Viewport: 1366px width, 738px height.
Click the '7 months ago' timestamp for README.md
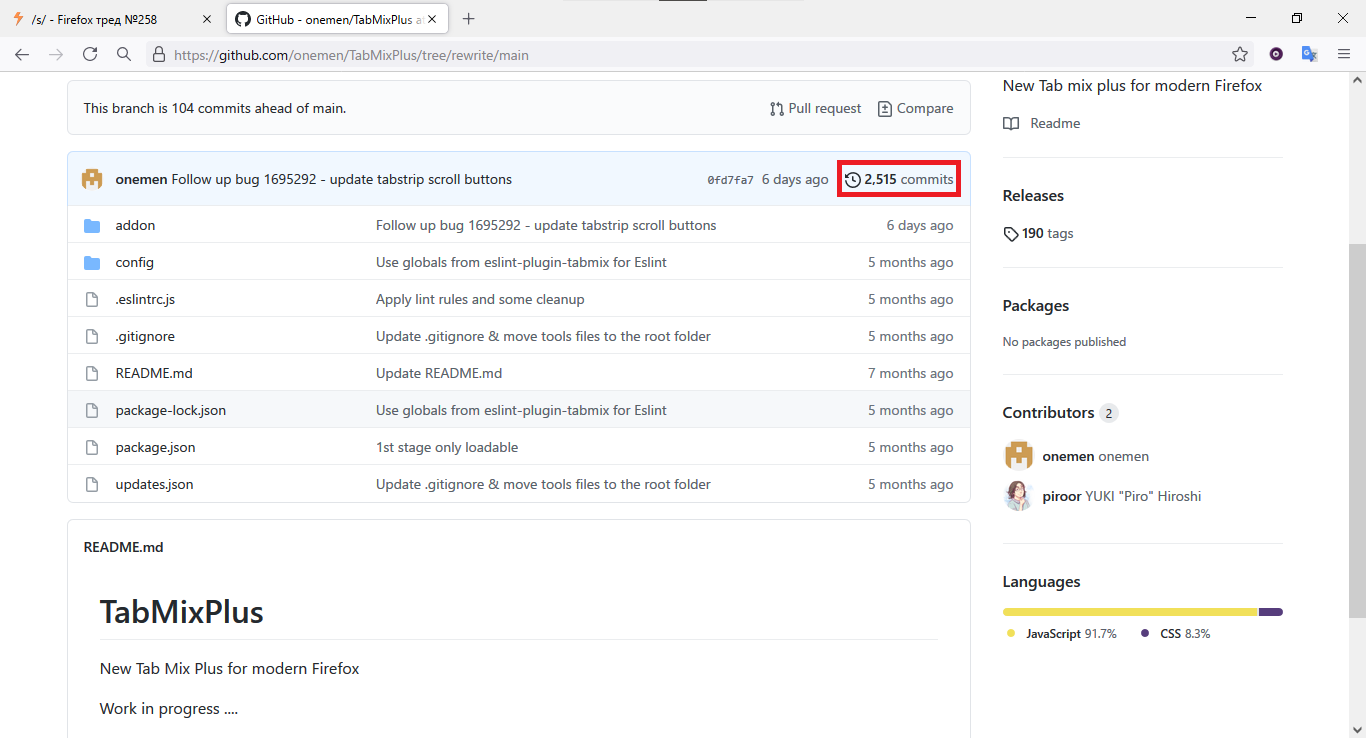click(911, 373)
